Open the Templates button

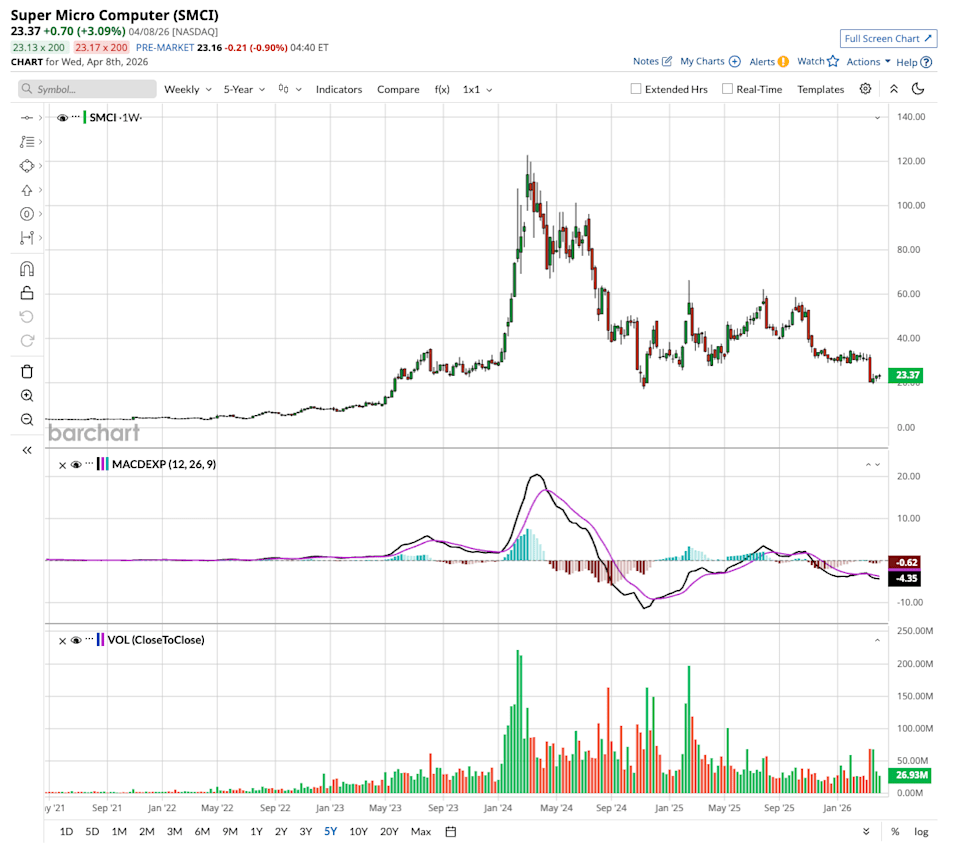coord(820,89)
